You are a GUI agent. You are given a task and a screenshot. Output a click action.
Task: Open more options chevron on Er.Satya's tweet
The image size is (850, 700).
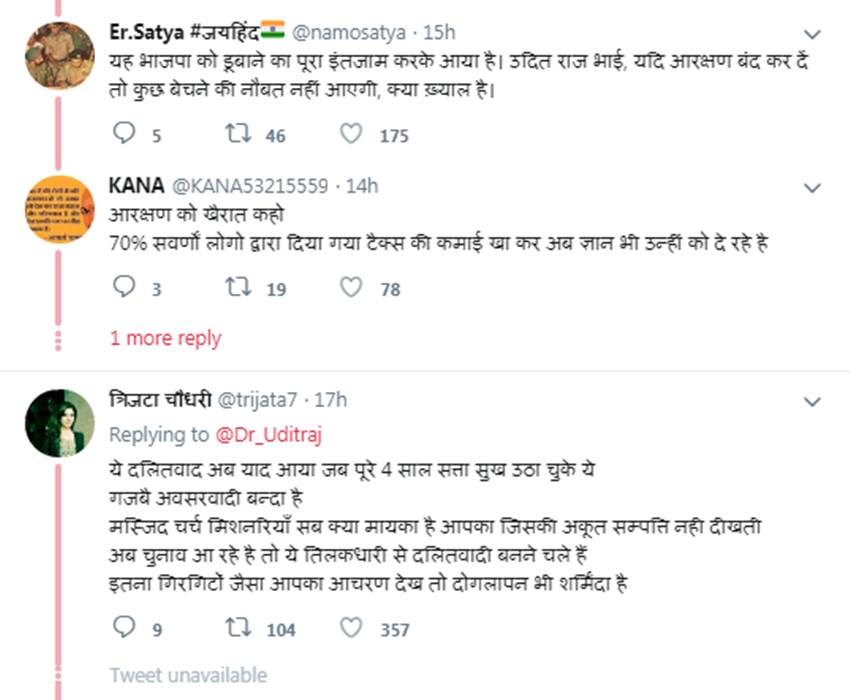(813, 33)
